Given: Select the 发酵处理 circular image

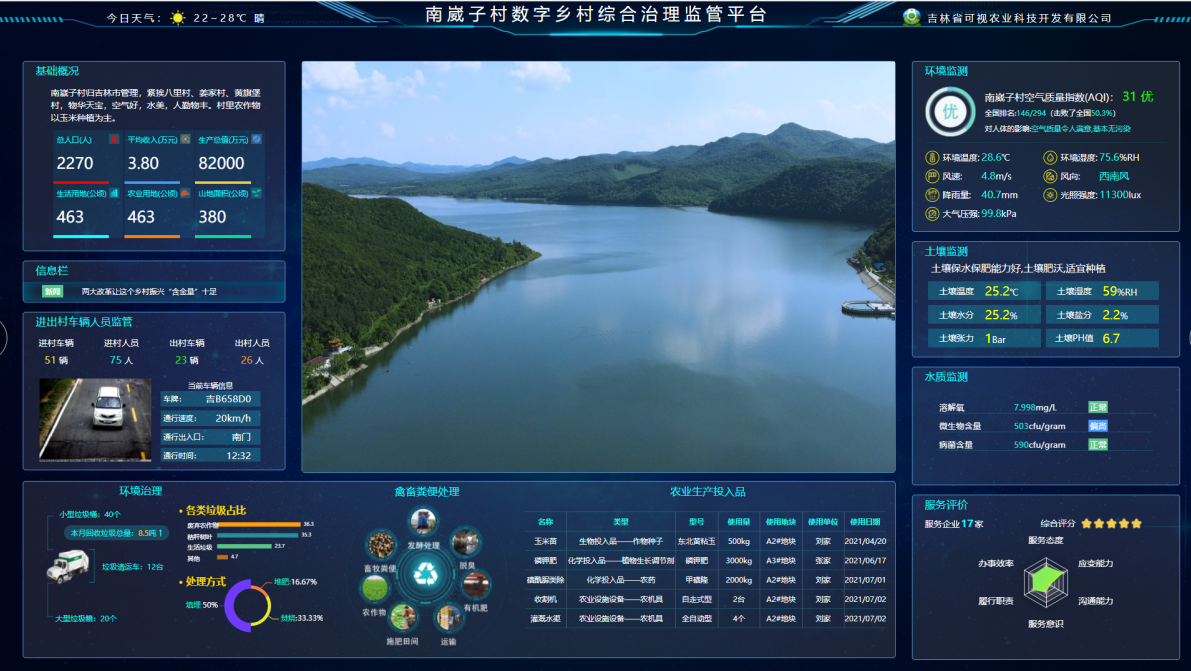Looking at the screenshot, I should 423,522.
